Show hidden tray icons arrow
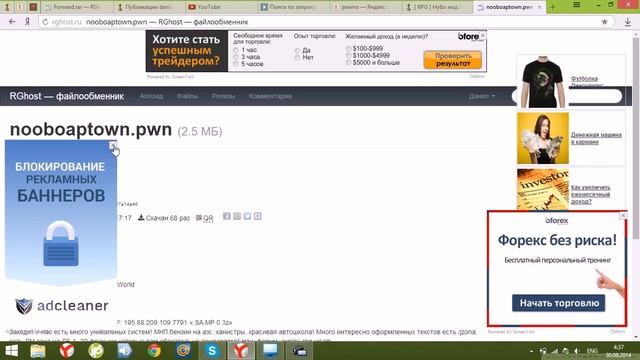 click(531, 351)
